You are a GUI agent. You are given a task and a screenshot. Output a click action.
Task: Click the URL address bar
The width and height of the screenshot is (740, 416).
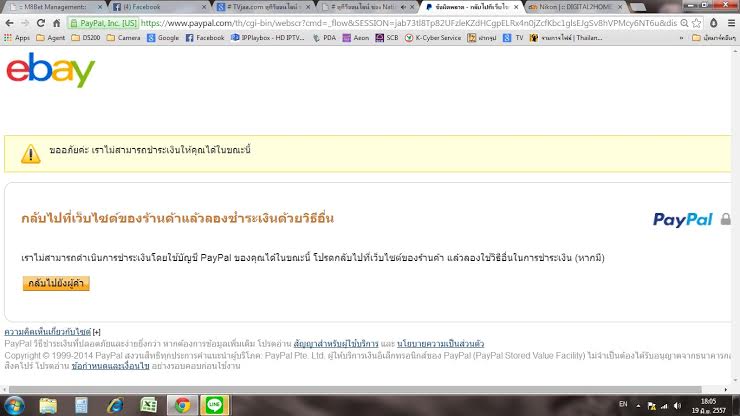[408, 23]
